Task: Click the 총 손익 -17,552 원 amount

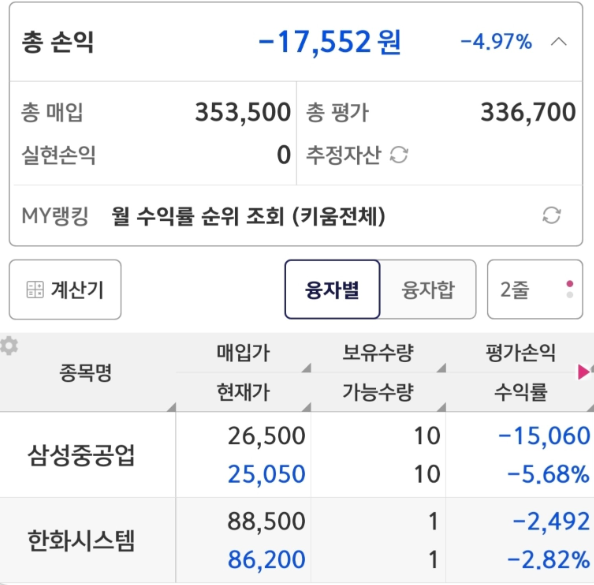Action: coord(329,42)
